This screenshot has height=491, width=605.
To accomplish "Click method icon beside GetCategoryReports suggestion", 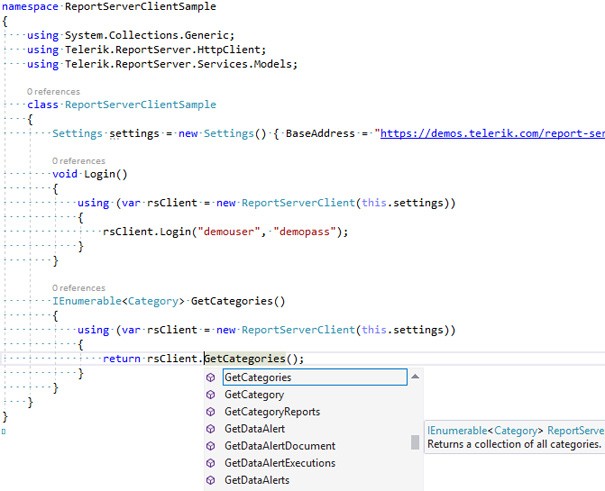I will point(211,412).
